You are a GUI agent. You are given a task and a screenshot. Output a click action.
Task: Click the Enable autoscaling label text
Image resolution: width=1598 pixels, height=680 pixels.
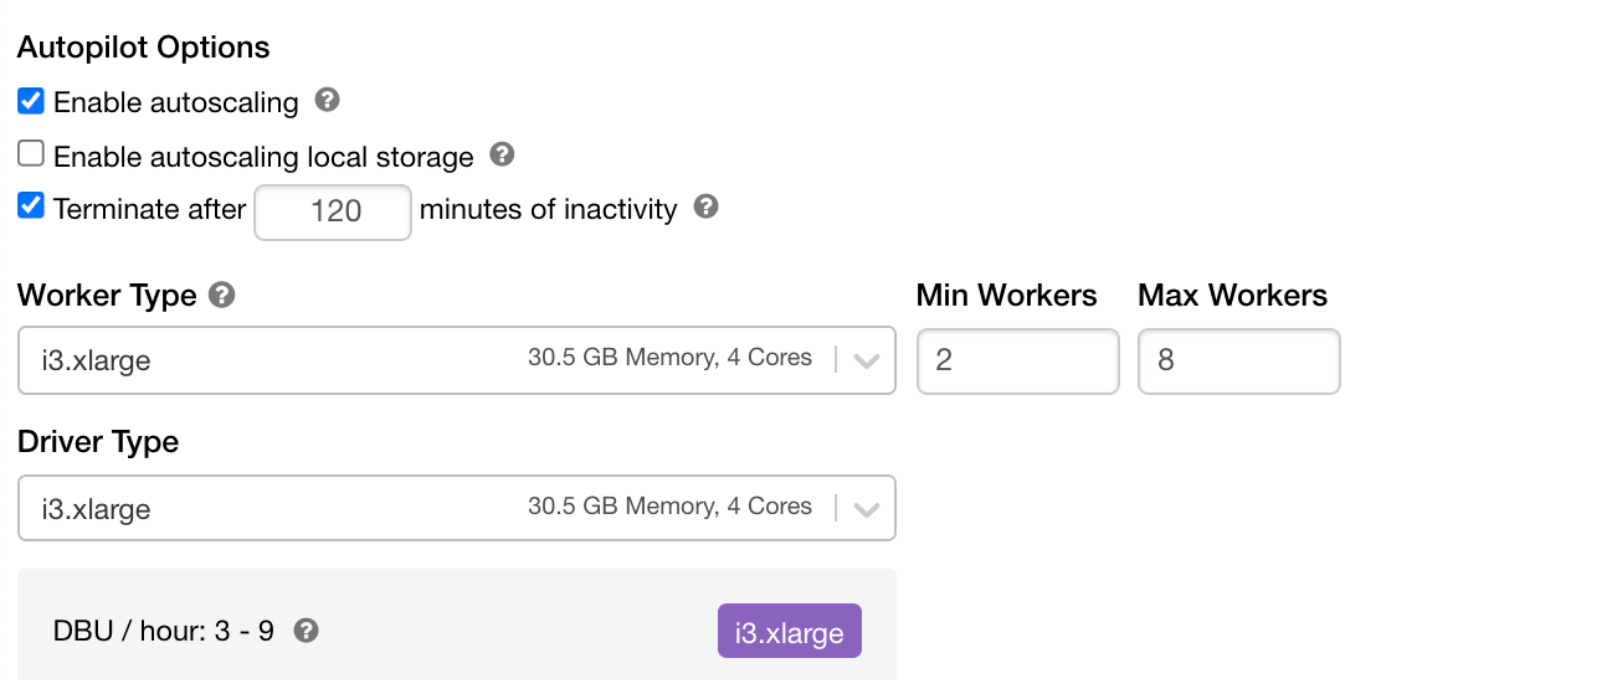pyautogui.click(x=176, y=102)
